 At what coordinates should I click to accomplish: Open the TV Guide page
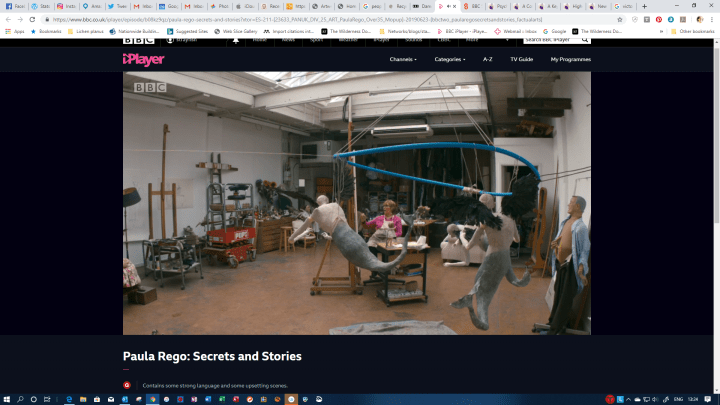click(x=521, y=59)
